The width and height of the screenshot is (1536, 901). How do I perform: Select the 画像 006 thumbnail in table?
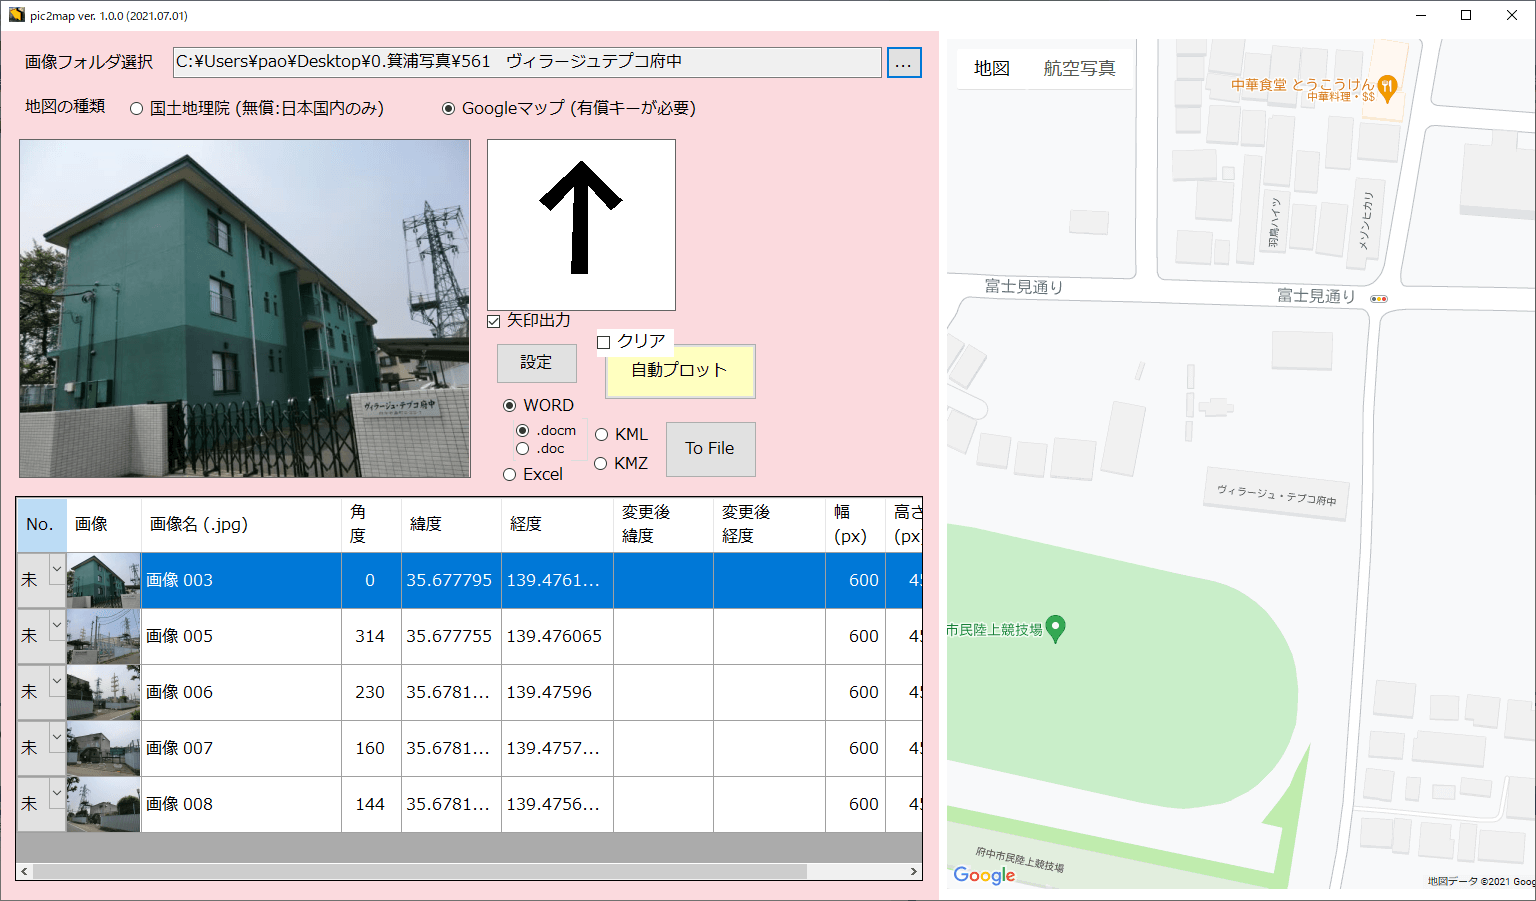(103, 692)
